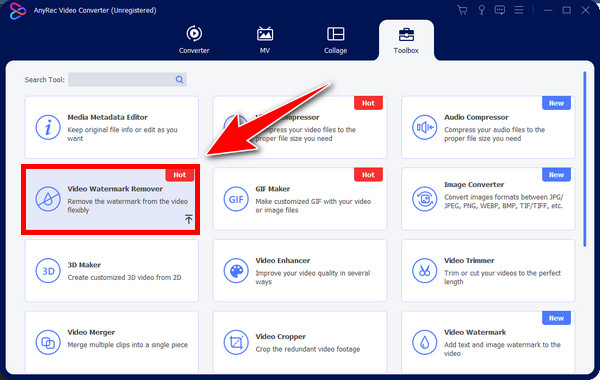This screenshot has height=380, width=600.
Task: Click 'Convert images formats between JPG' text
Action: click(504, 201)
